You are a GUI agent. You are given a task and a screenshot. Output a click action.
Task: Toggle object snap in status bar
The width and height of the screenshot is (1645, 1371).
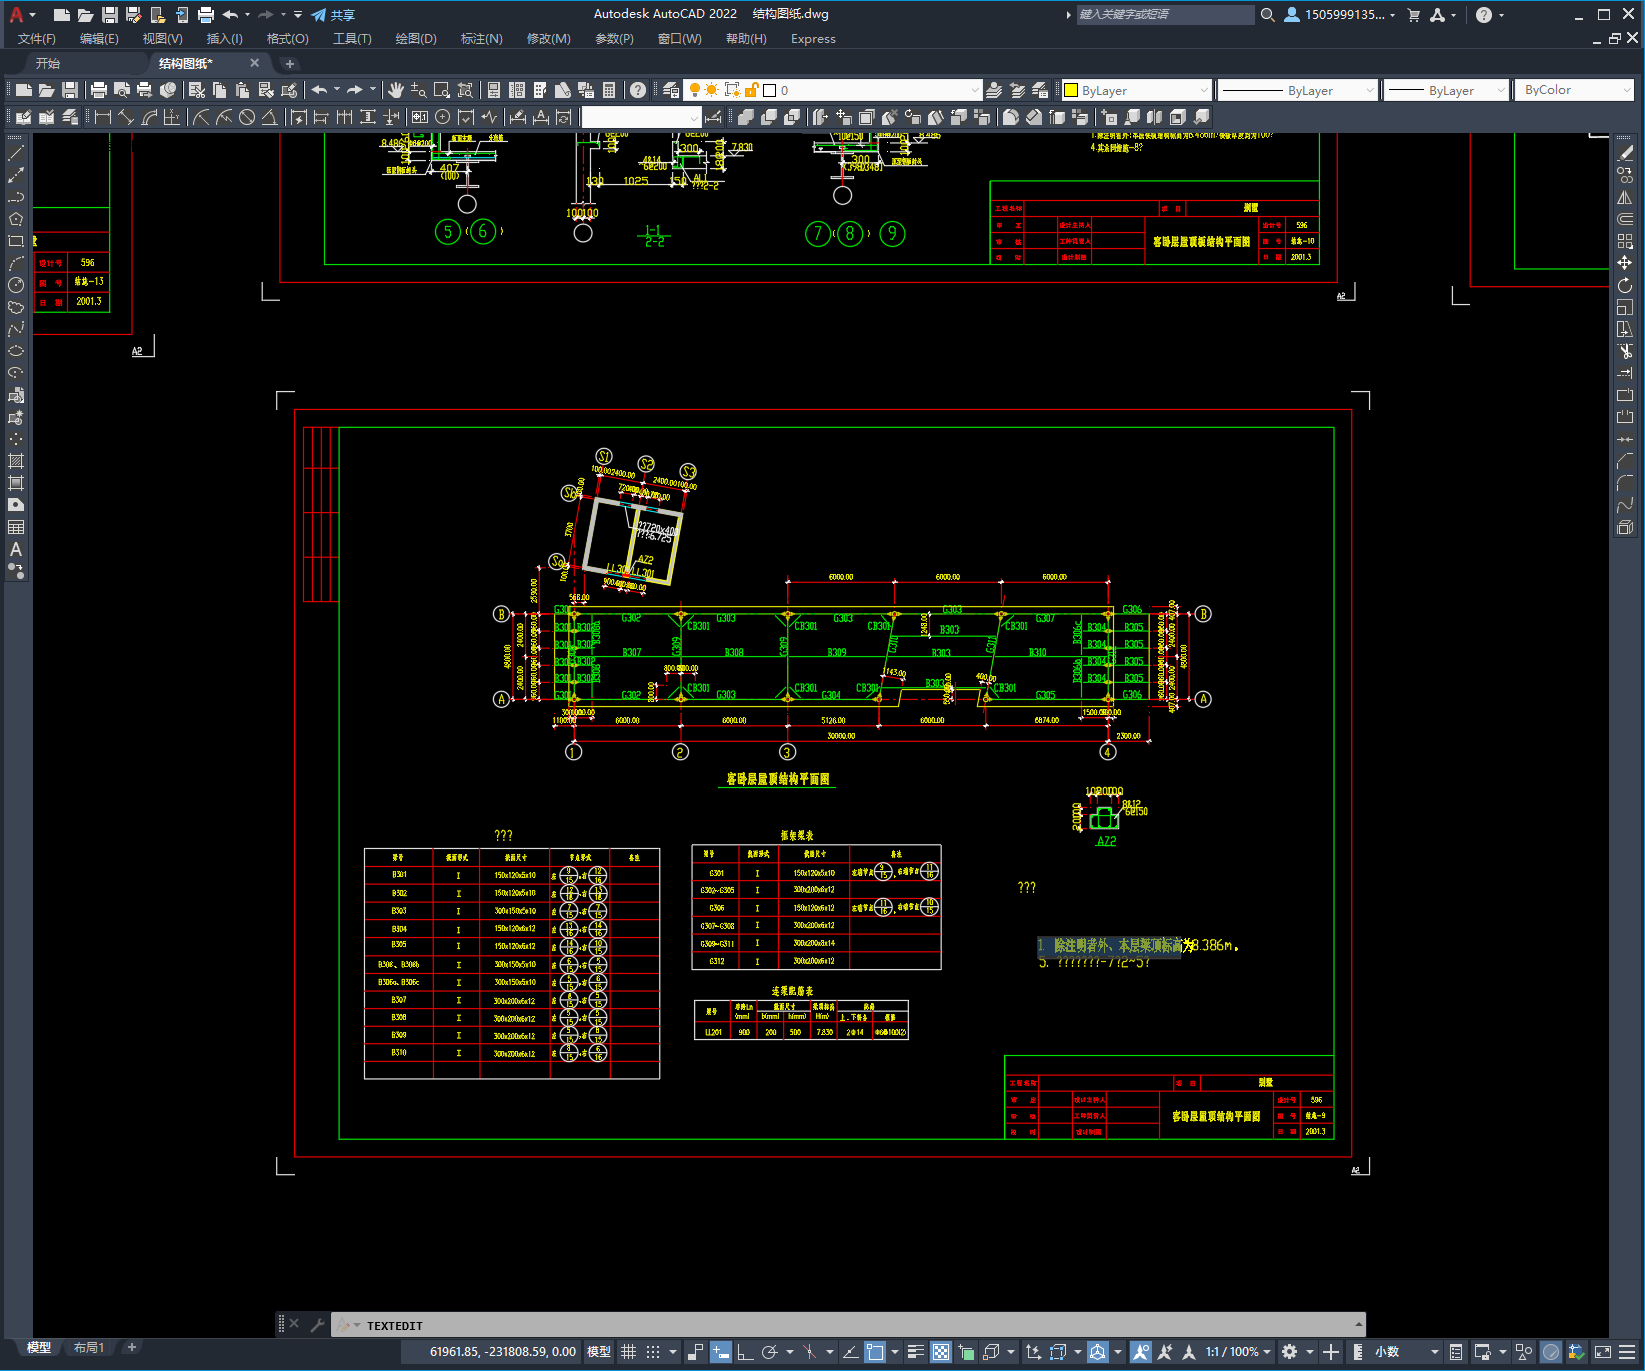point(875,1352)
